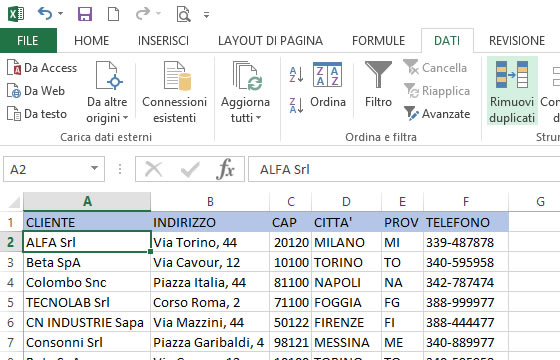Sort A to Z ascending icon
The width and height of the screenshot is (560, 360).
(296, 74)
